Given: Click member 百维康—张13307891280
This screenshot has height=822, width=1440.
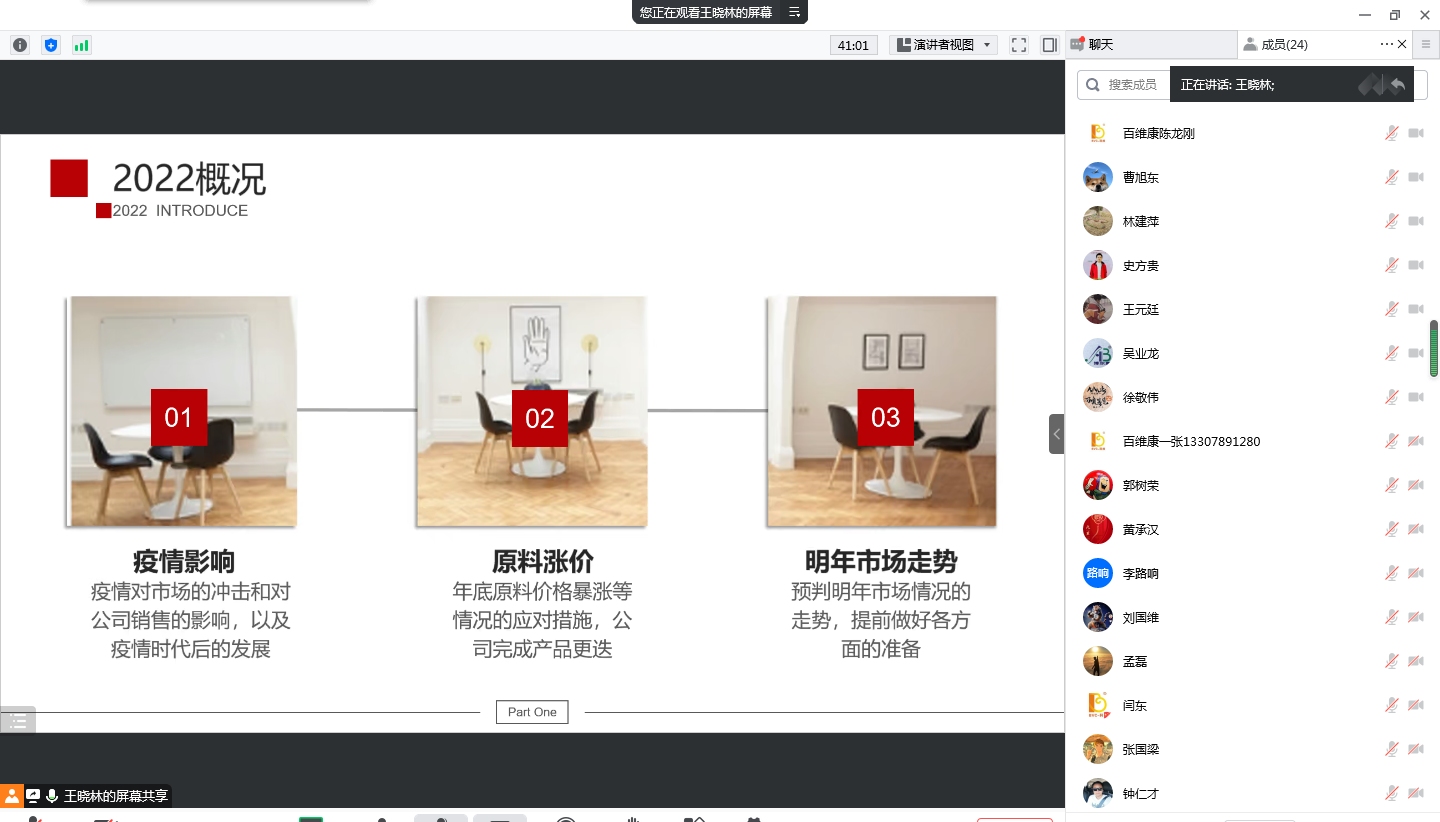Looking at the screenshot, I should pyautogui.click(x=1190, y=442).
